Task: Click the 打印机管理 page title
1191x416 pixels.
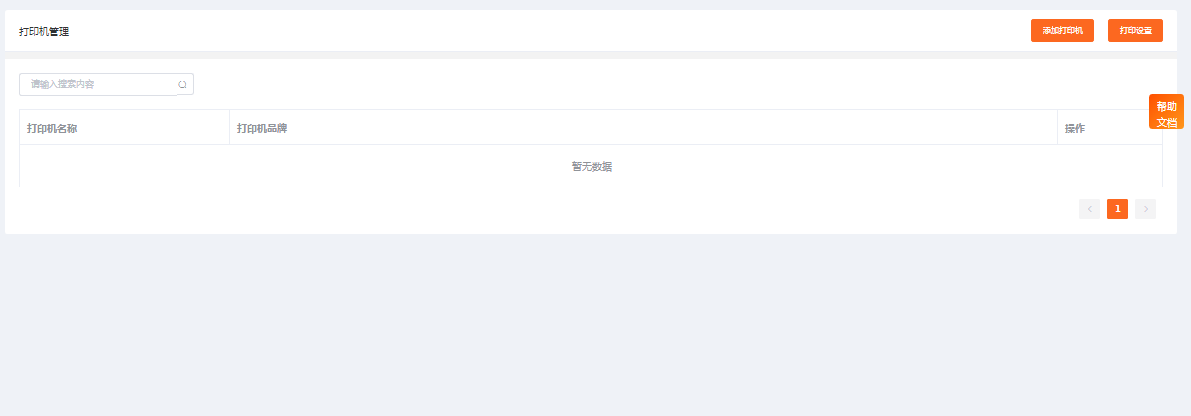Action: pos(44,32)
